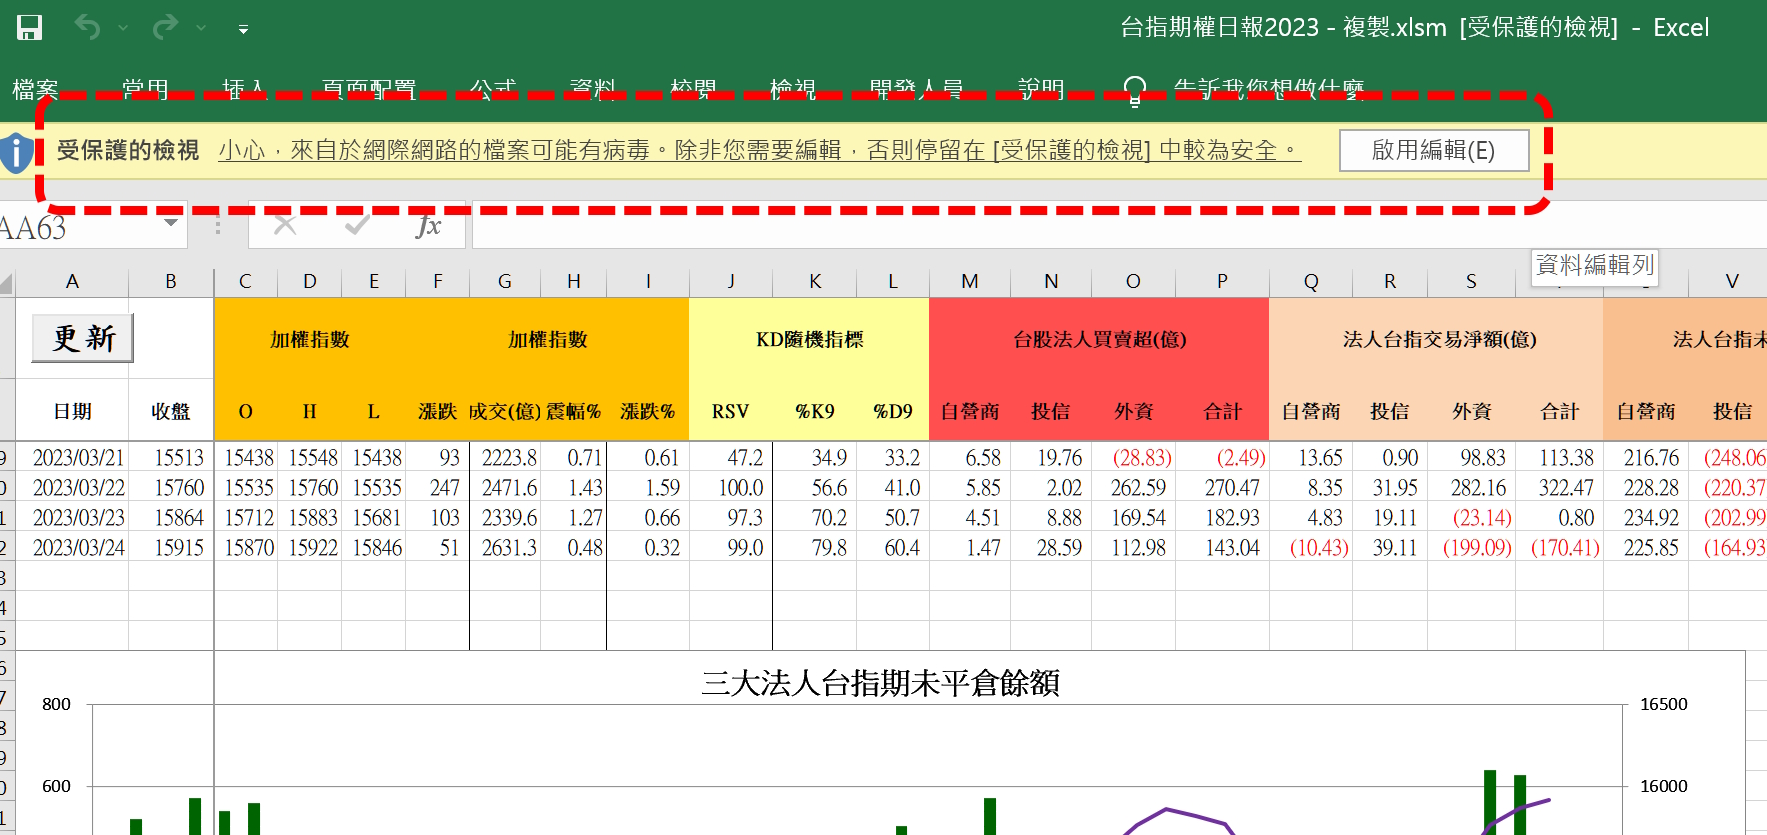Expand Customize Quick Access Toolbar menu
This screenshot has width=1767, height=835.
click(x=243, y=29)
